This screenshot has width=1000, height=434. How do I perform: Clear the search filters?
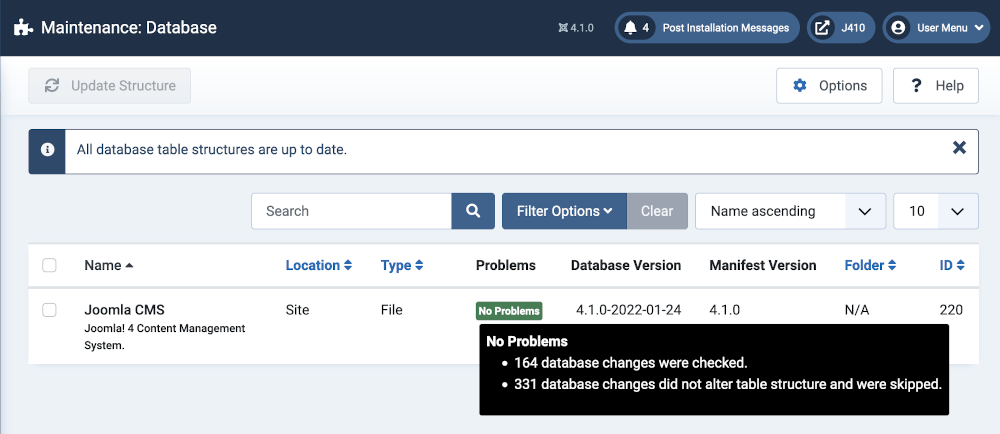[x=657, y=211]
